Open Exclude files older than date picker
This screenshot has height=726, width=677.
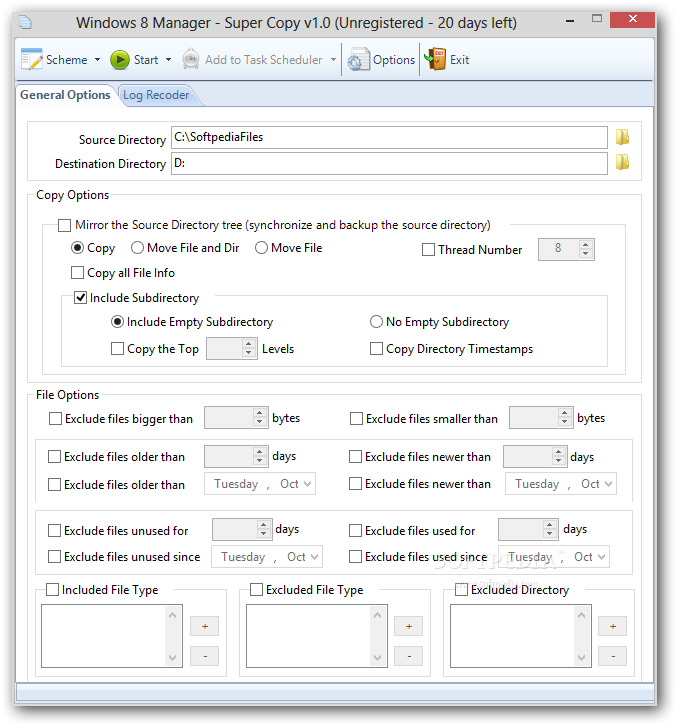(307, 484)
